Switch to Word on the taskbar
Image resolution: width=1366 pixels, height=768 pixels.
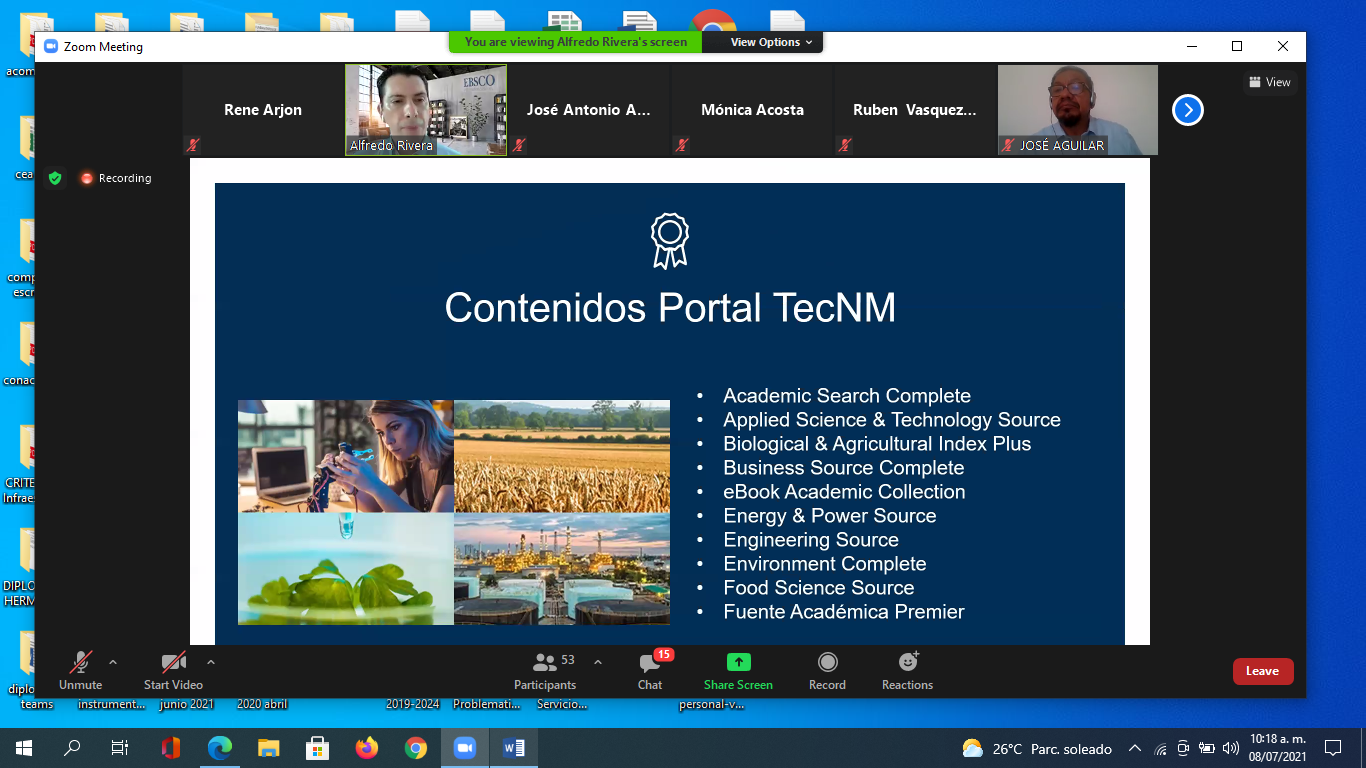[x=513, y=748]
